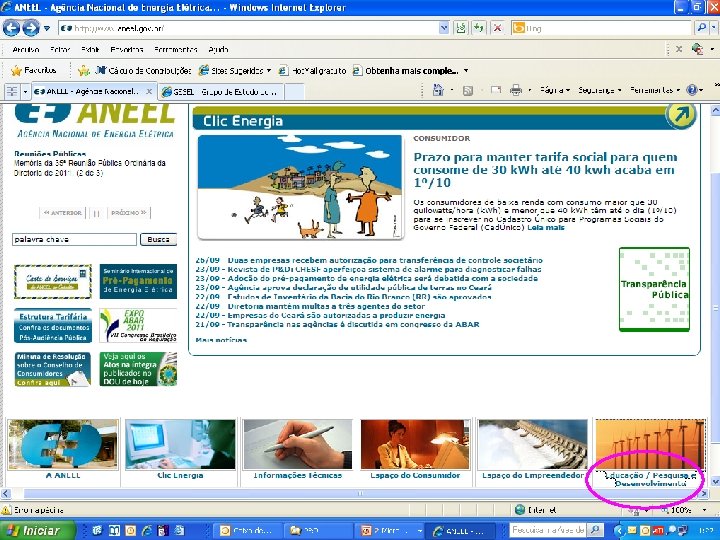Open the Estrutura Tarifária banner
Image resolution: width=720 pixels, height=540 pixels.
coord(53,326)
